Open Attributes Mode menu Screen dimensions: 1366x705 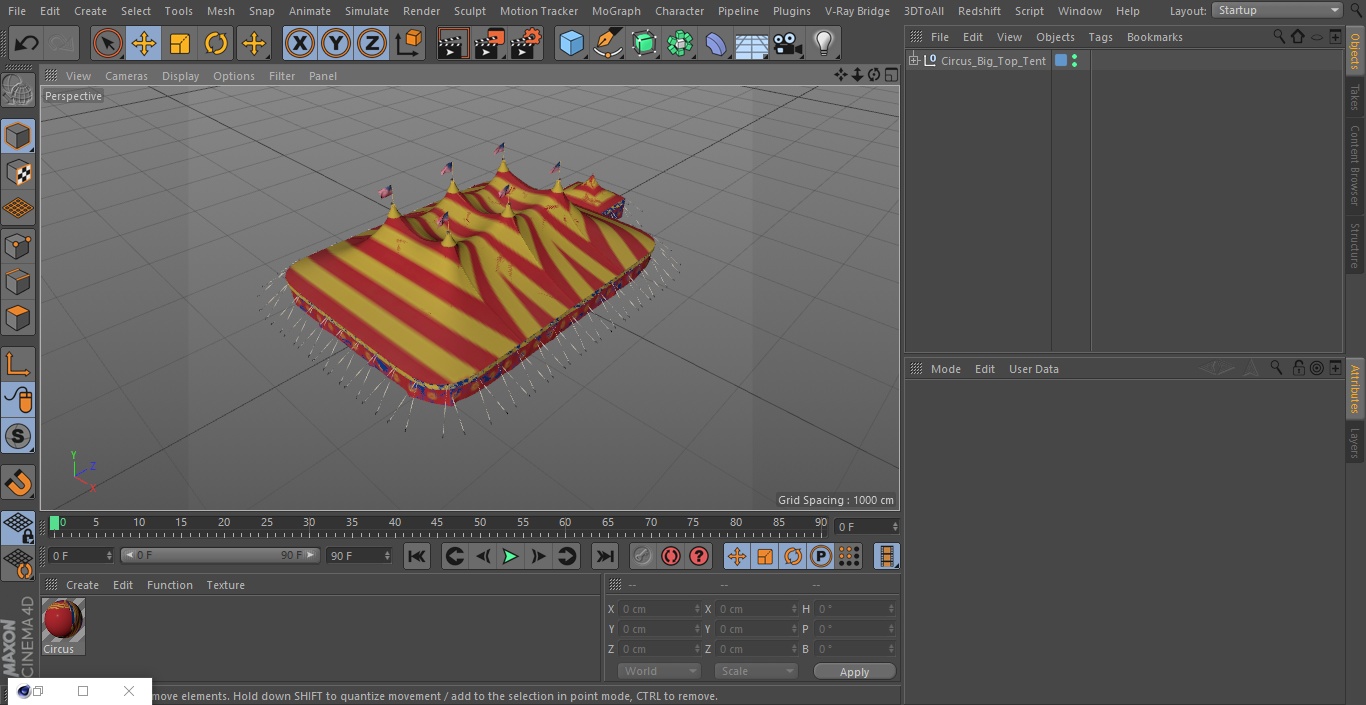click(x=945, y=369)
